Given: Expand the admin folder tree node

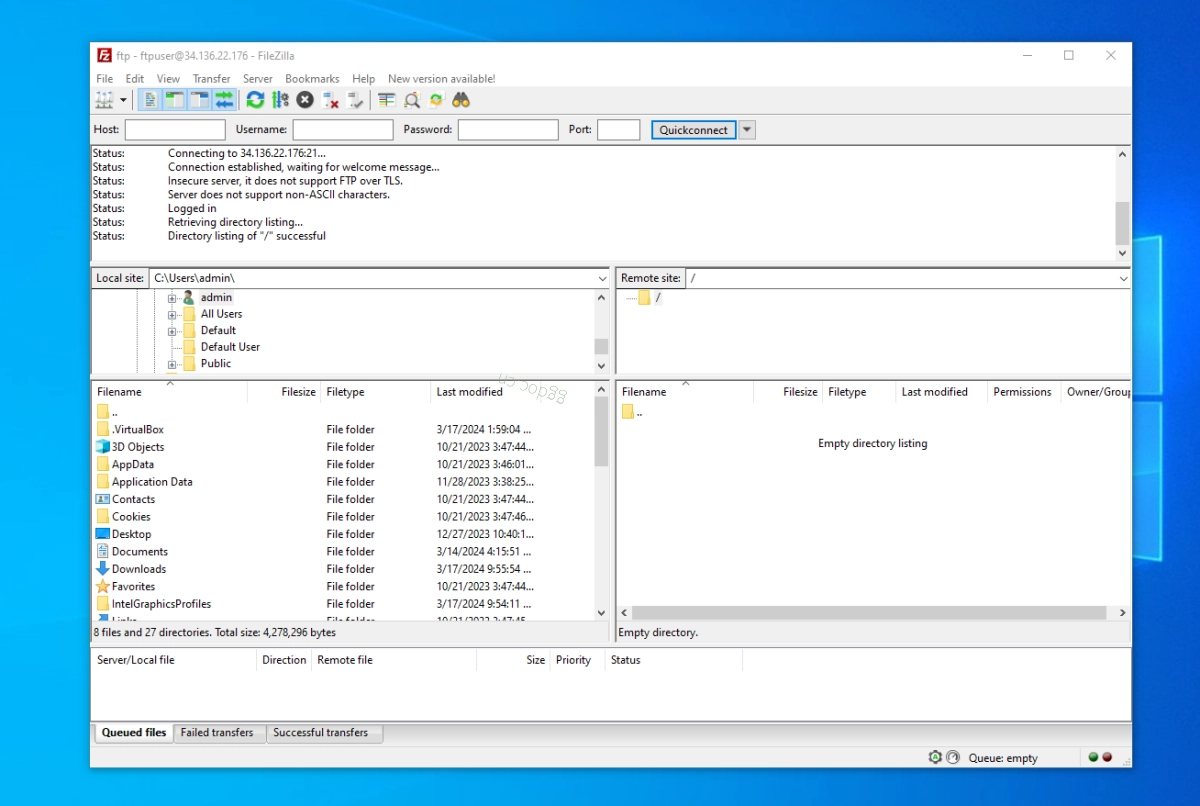Looking at the screenshot, I should click(x=172, y=298).
